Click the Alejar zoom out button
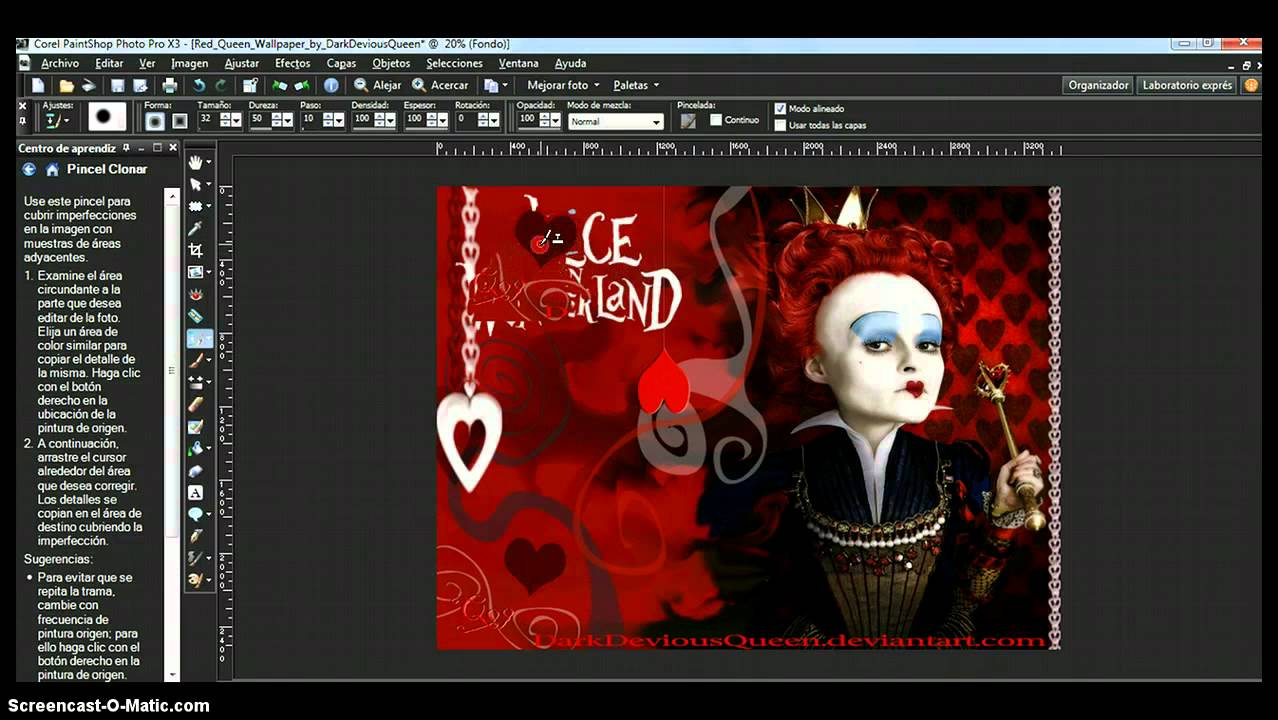Screen dimensions: 1278x720 click(378, 86)
